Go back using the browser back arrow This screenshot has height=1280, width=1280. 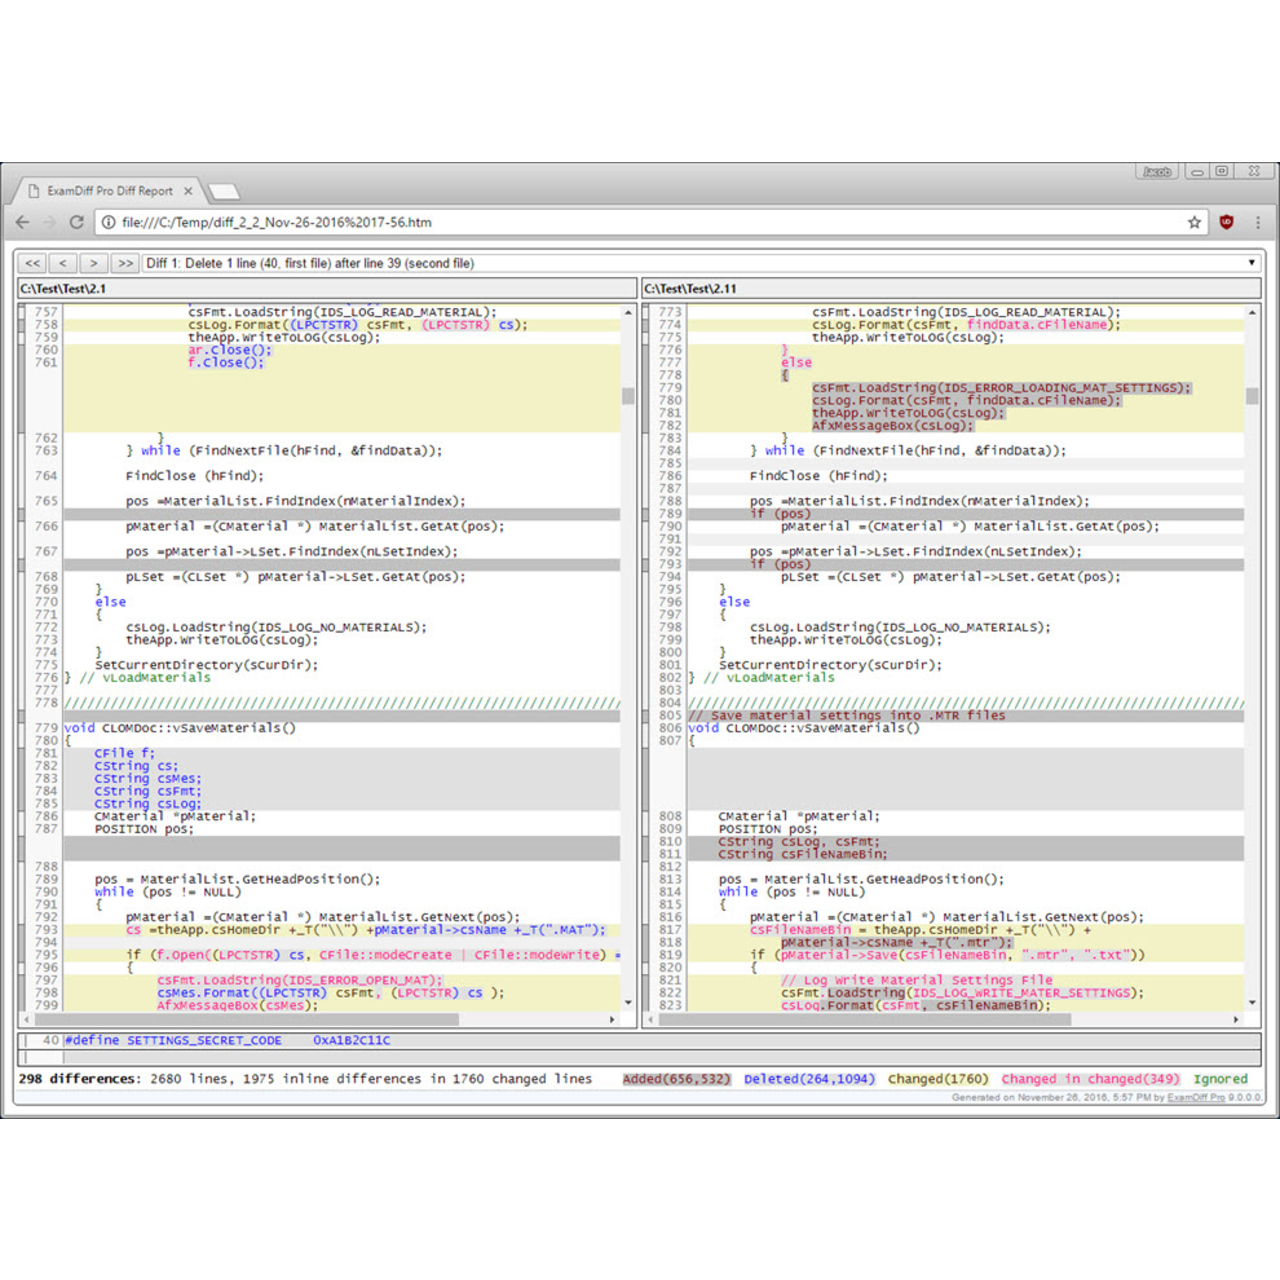point(23,222)
